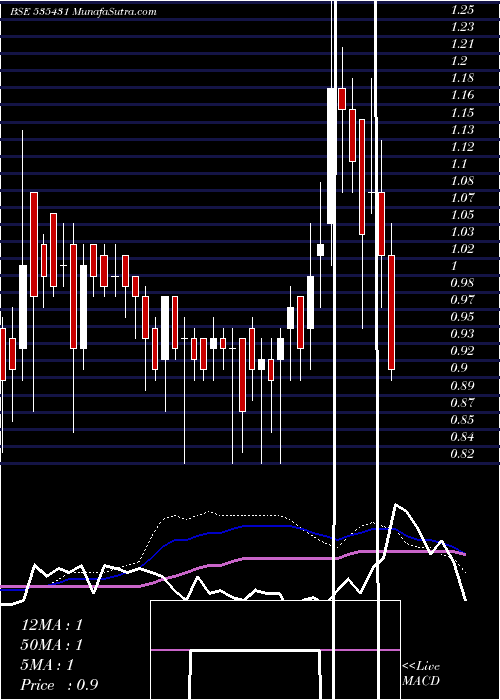The width and height of the screenshot is (500, 700).
Task: Click the <<Live MACD label
Action: click(421, 674)
